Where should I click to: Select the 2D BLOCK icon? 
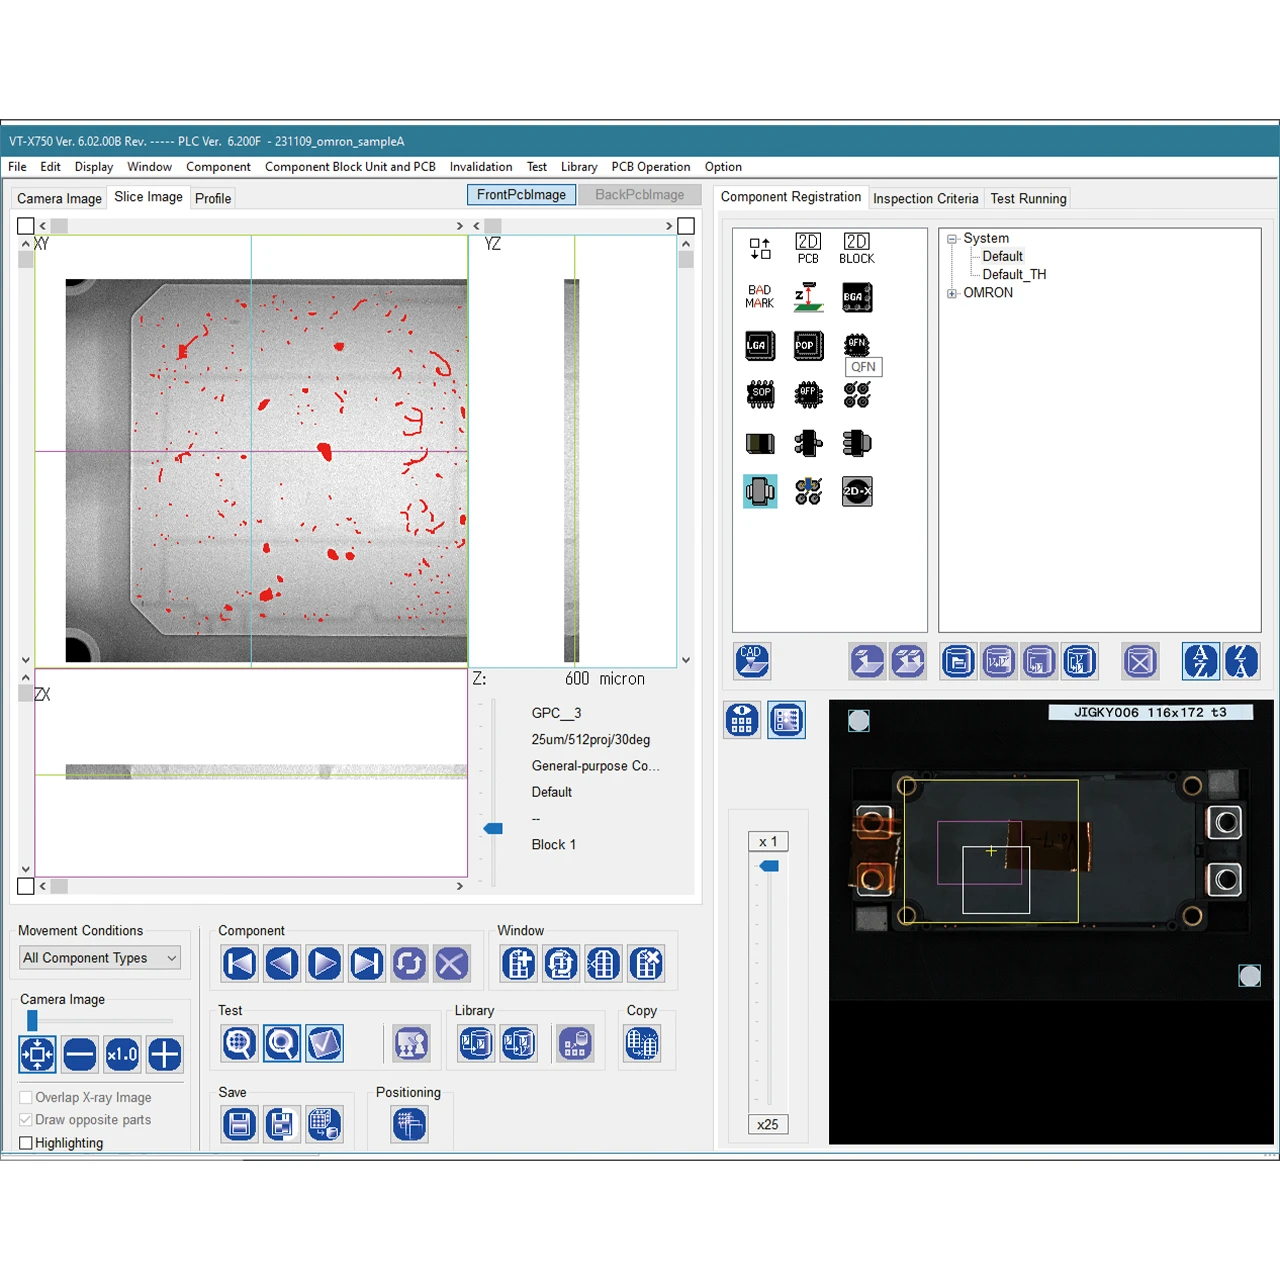tap(857, 248)
